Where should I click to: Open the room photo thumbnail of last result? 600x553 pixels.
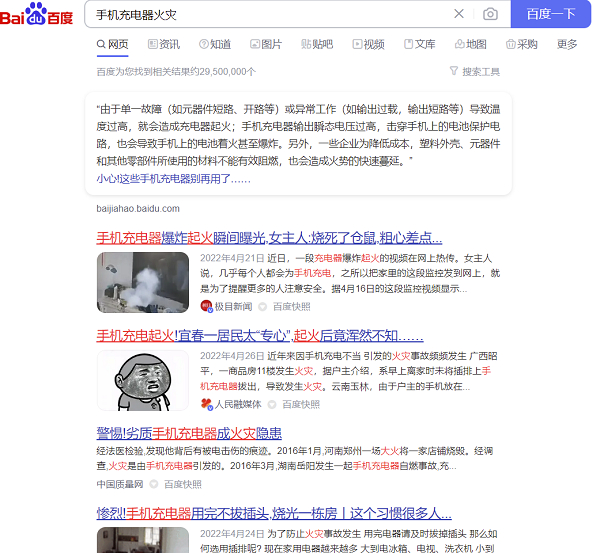pyautogui.click(x=143, y=540)
